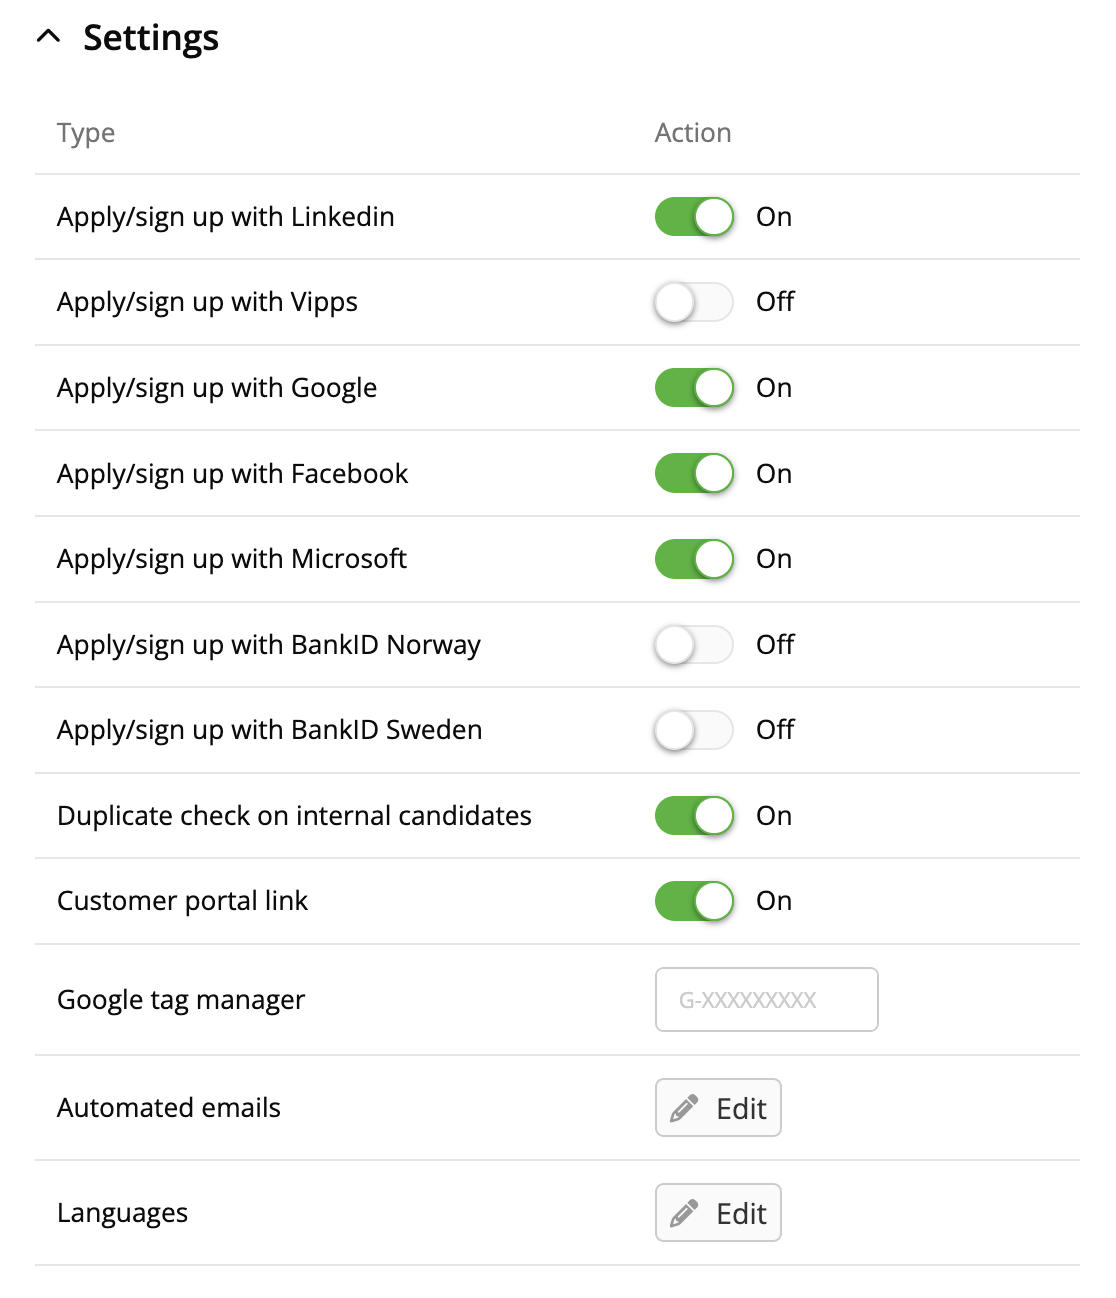Turn off Apply/sign up with Google
Image resolution: width=1116 pixels, height=1298 pixels.
tap(694, 388)
